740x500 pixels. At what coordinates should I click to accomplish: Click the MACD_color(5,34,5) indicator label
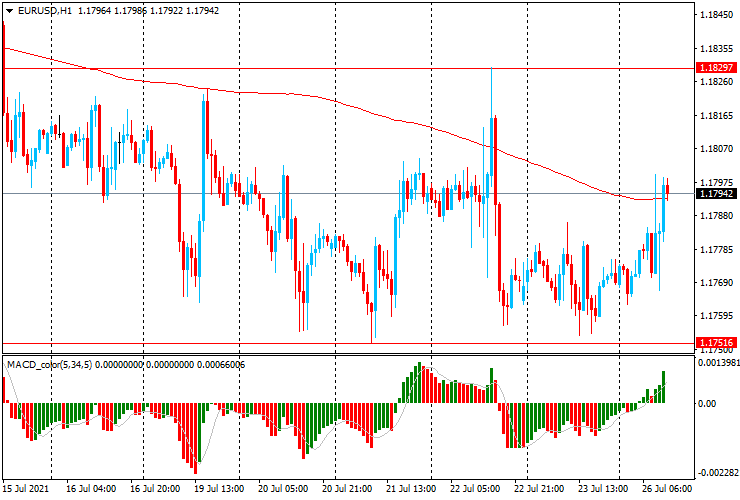(50, 365)
